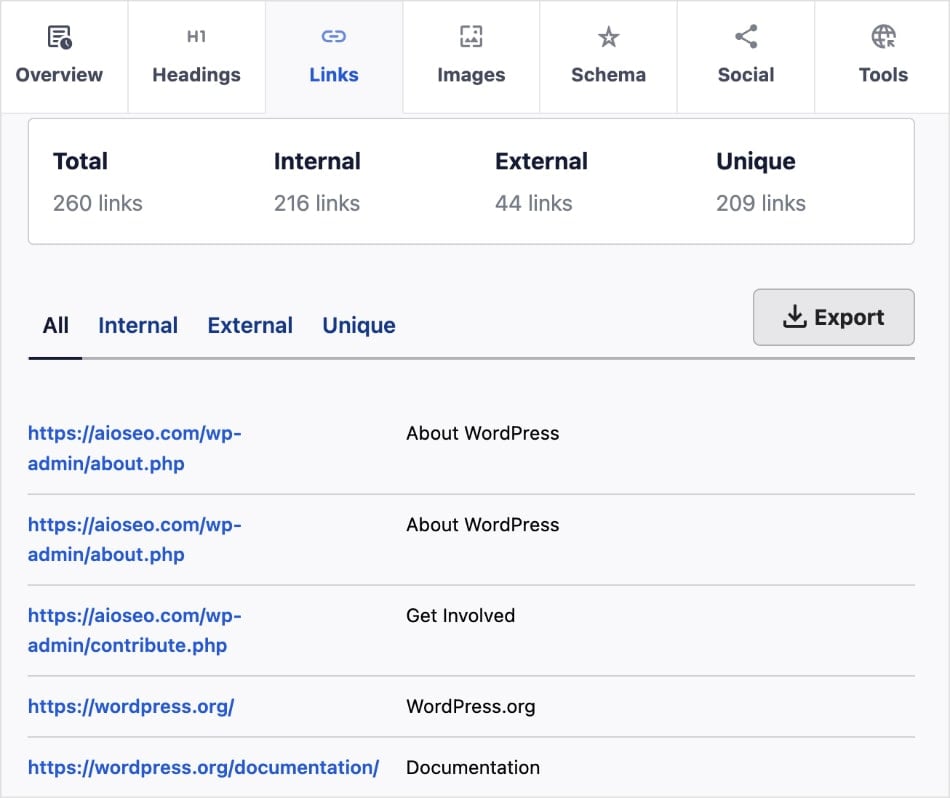This screenshot has height=798, width=950.
Task: Click the H1 Headings icon
Action: [196, 38]
